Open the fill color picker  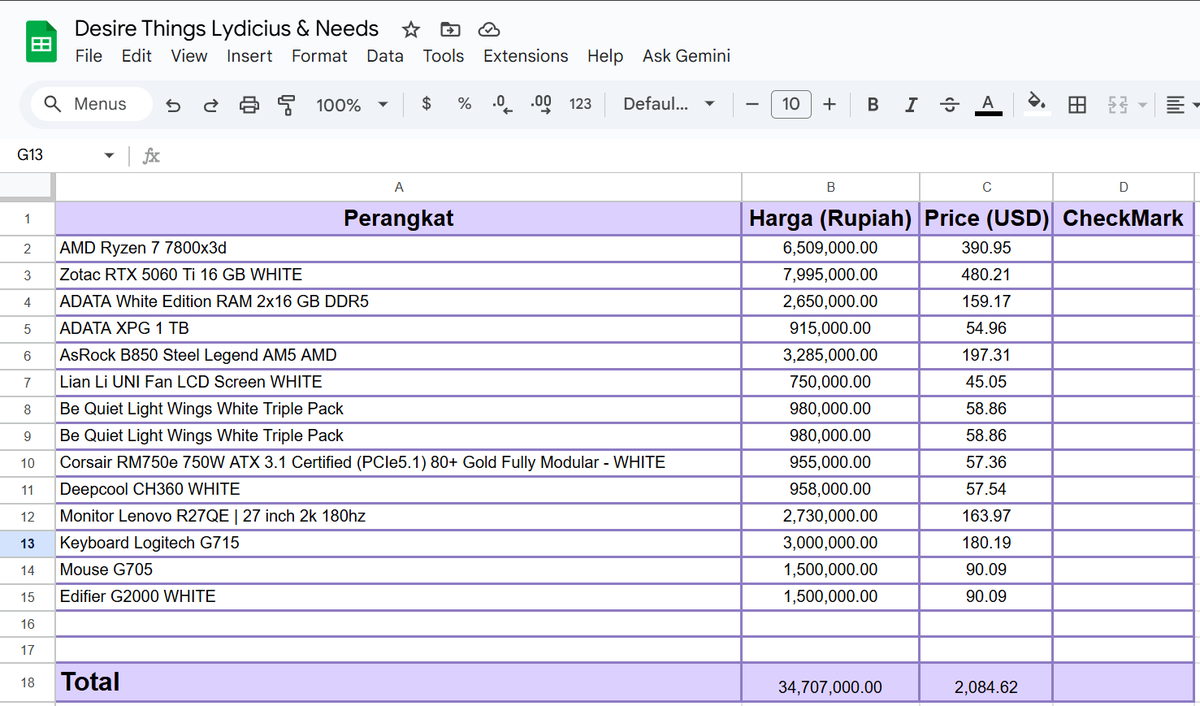(x=1038, y=104)
